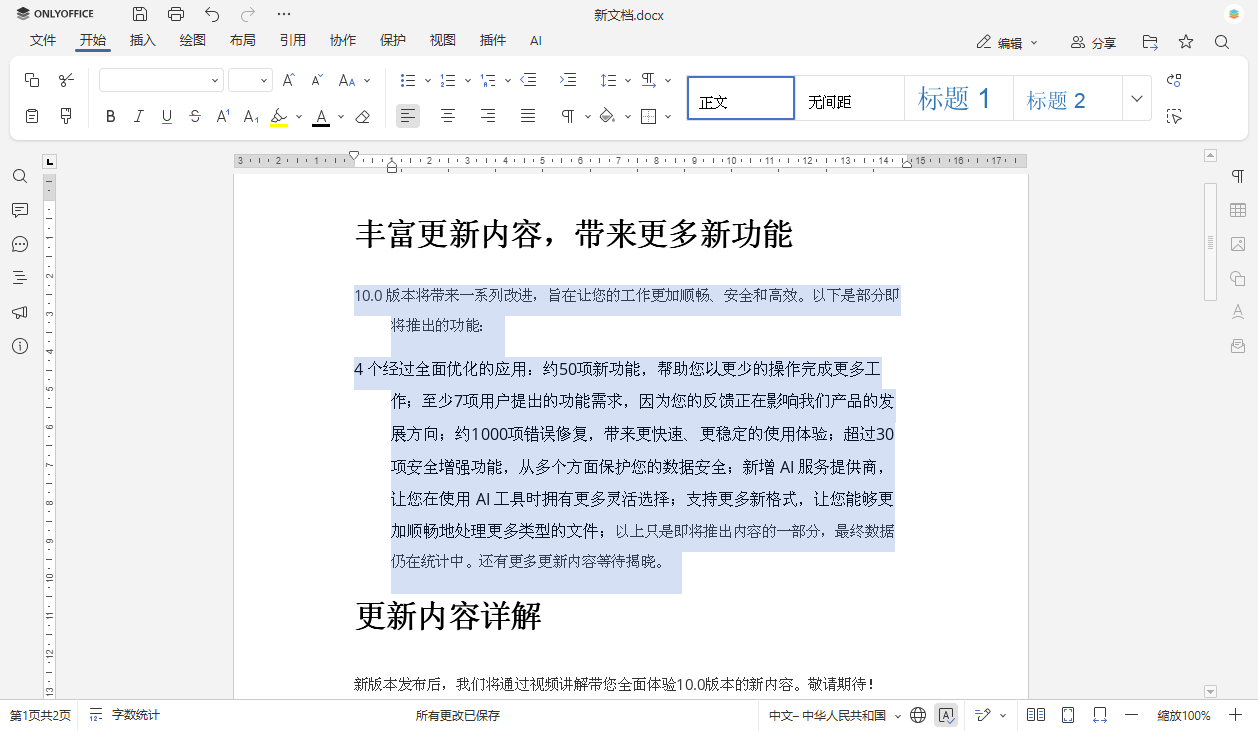Switch to the 布局 tab
The height and width of the screenshot is (731, 1258).
(x=243, y=40)
